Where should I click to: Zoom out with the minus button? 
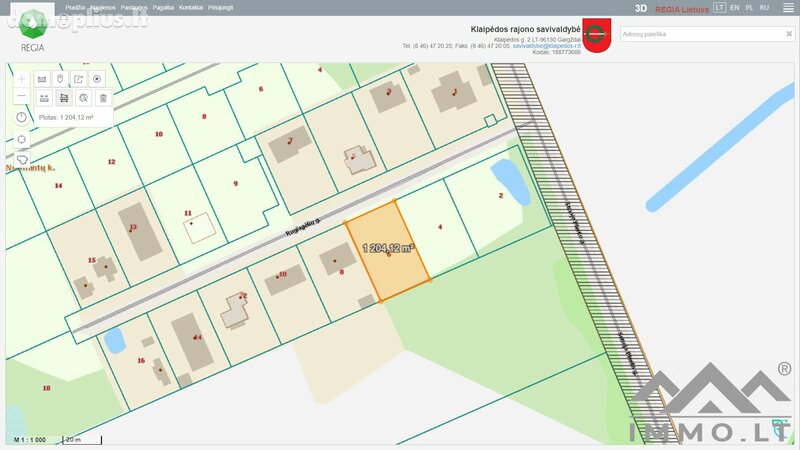(x=21, y=96)
